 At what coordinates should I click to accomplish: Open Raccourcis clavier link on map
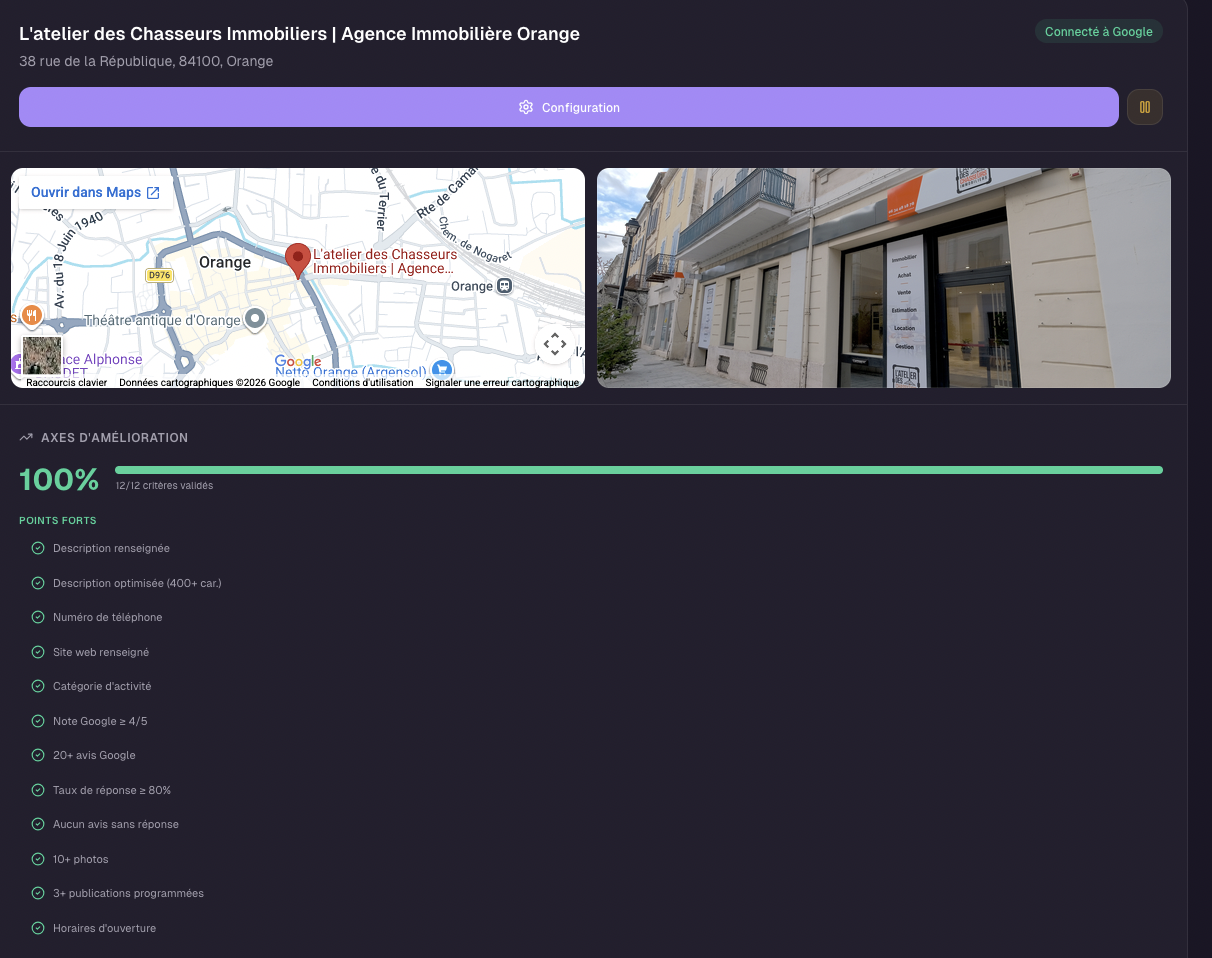pyautogui.click(x=66, y=382)
